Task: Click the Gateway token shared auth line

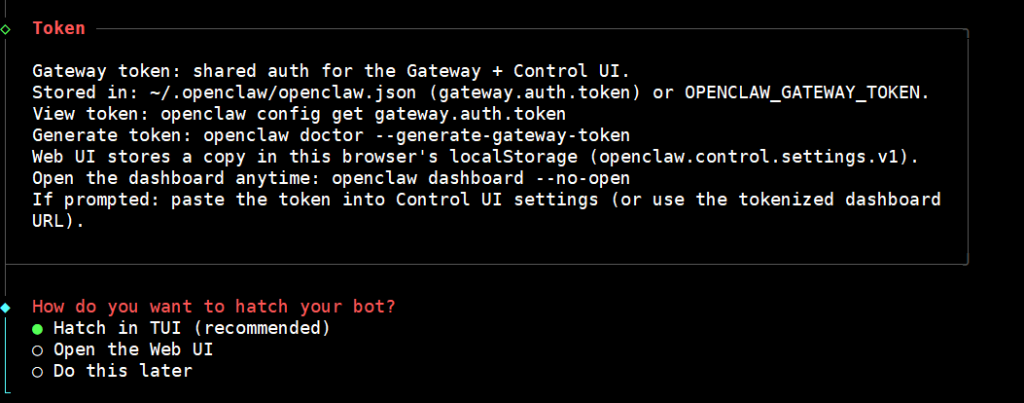Action: [330, 71]
